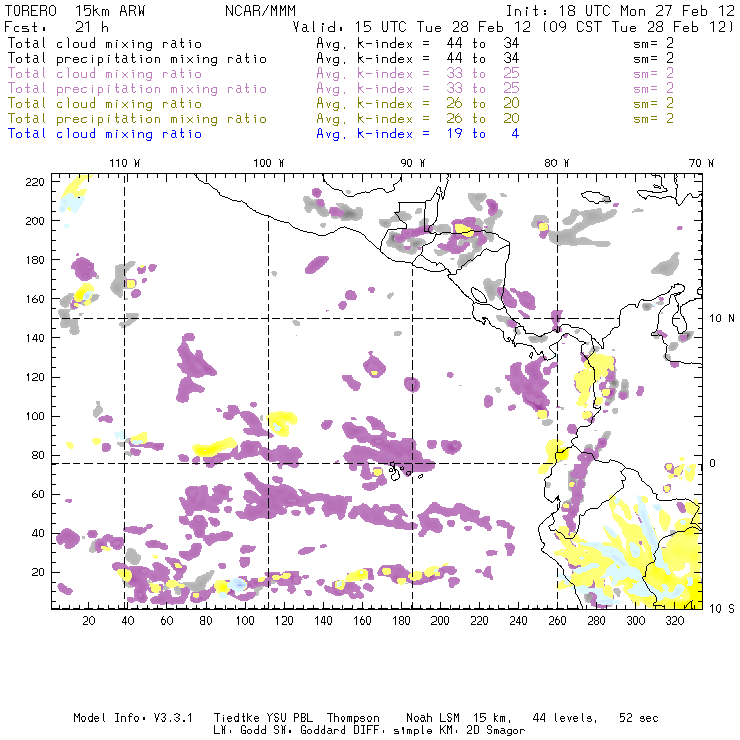Select 'Tiedtke YSU PBL' footer text
This screenshot has height=740, width=740.
point(264,718)
